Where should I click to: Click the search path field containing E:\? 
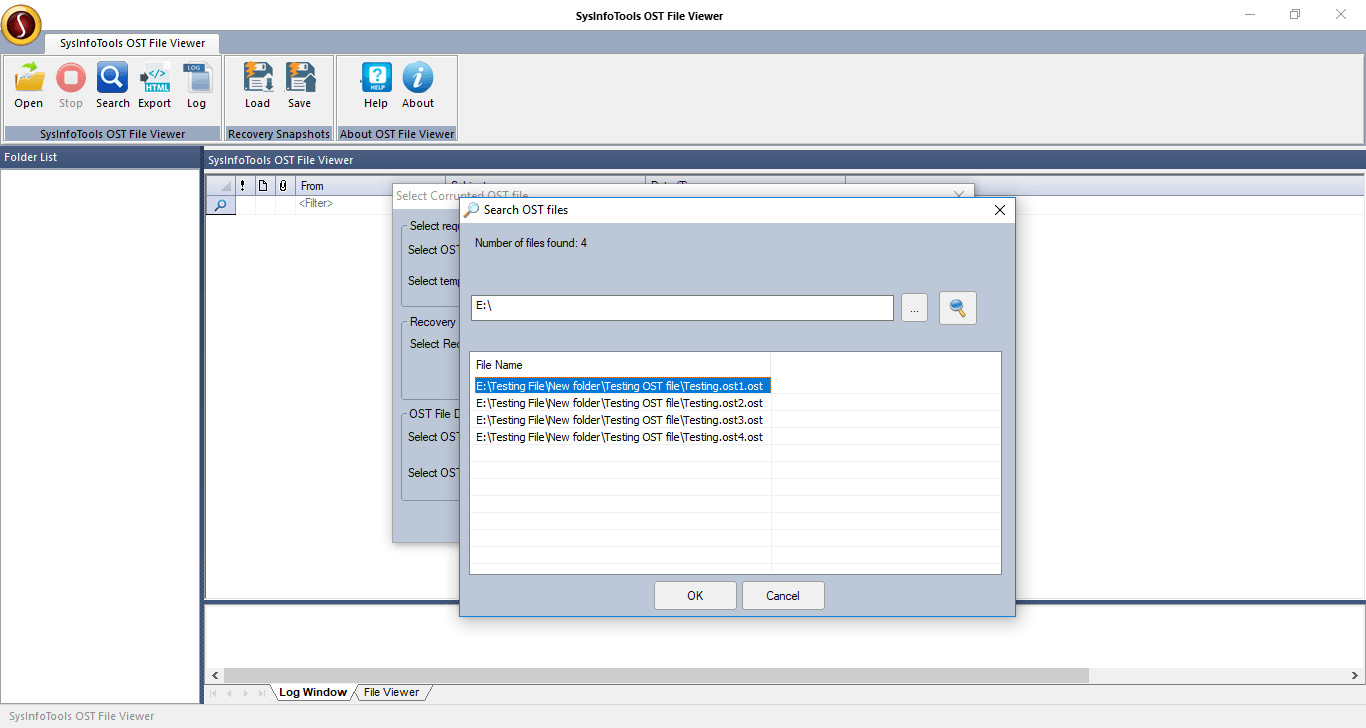point(682,308)
